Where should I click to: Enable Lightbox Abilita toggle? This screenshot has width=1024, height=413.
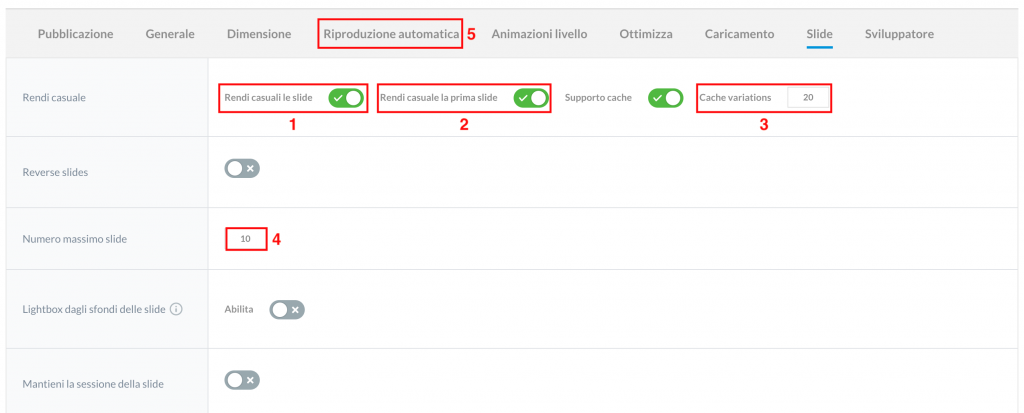pyautogui.click(x=287, y=310)
